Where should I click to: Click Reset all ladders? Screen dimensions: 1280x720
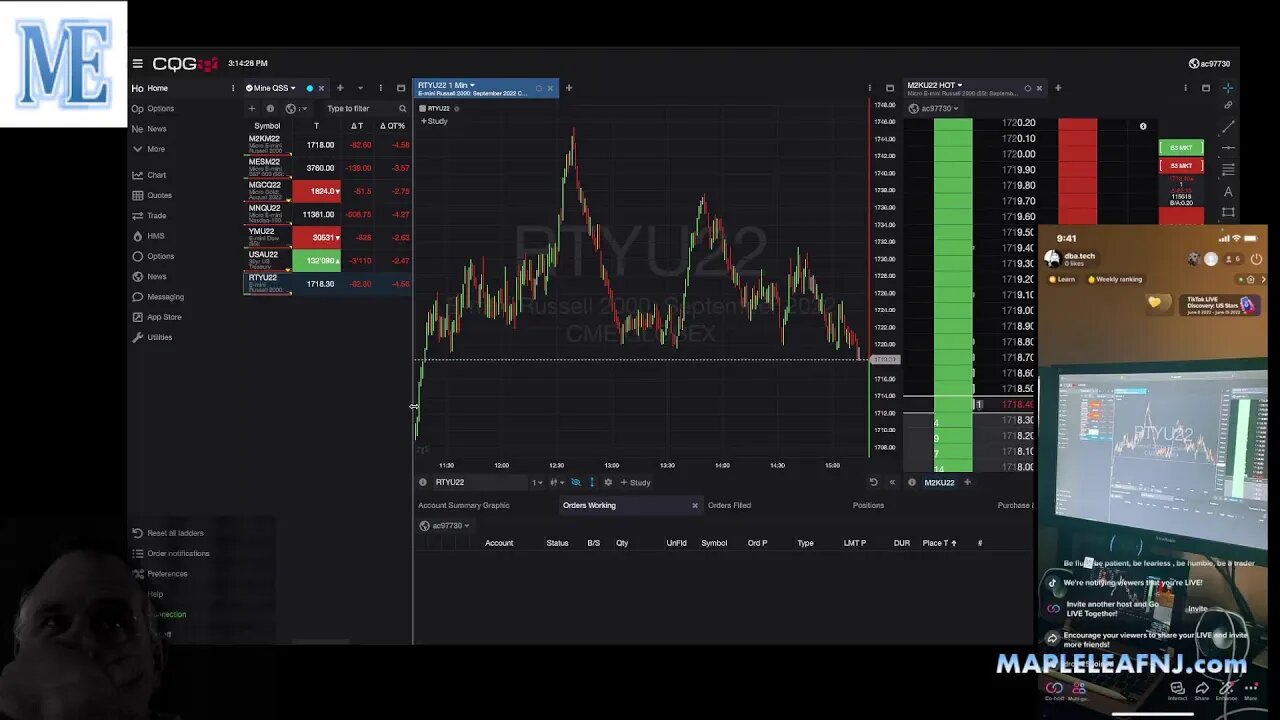pyautogui.click(x=168, y=533)
